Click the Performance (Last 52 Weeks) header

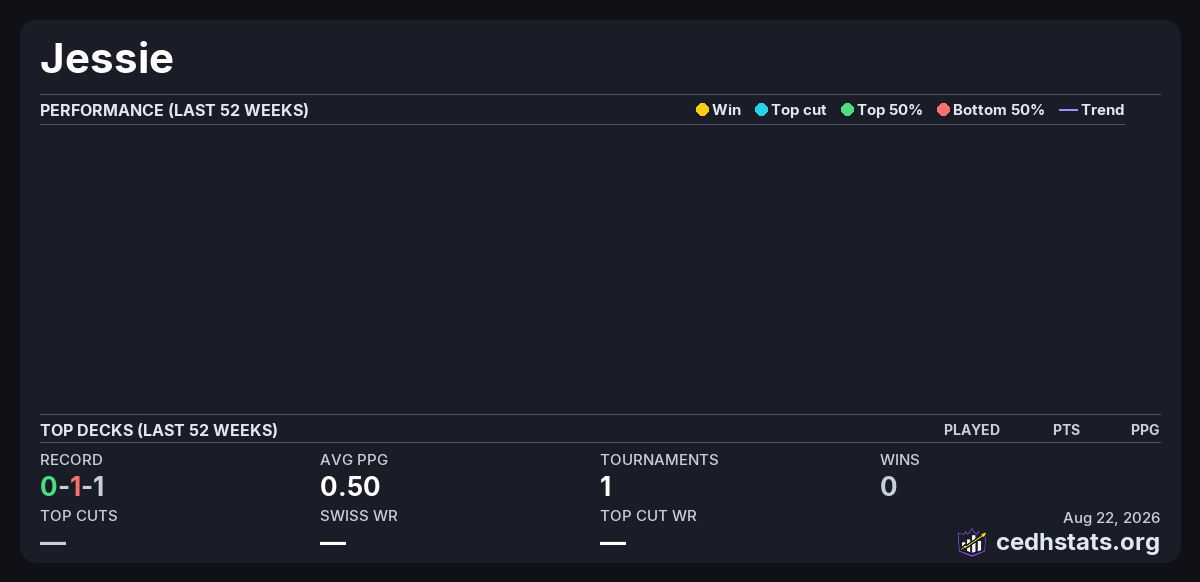[x=174, y=110]
